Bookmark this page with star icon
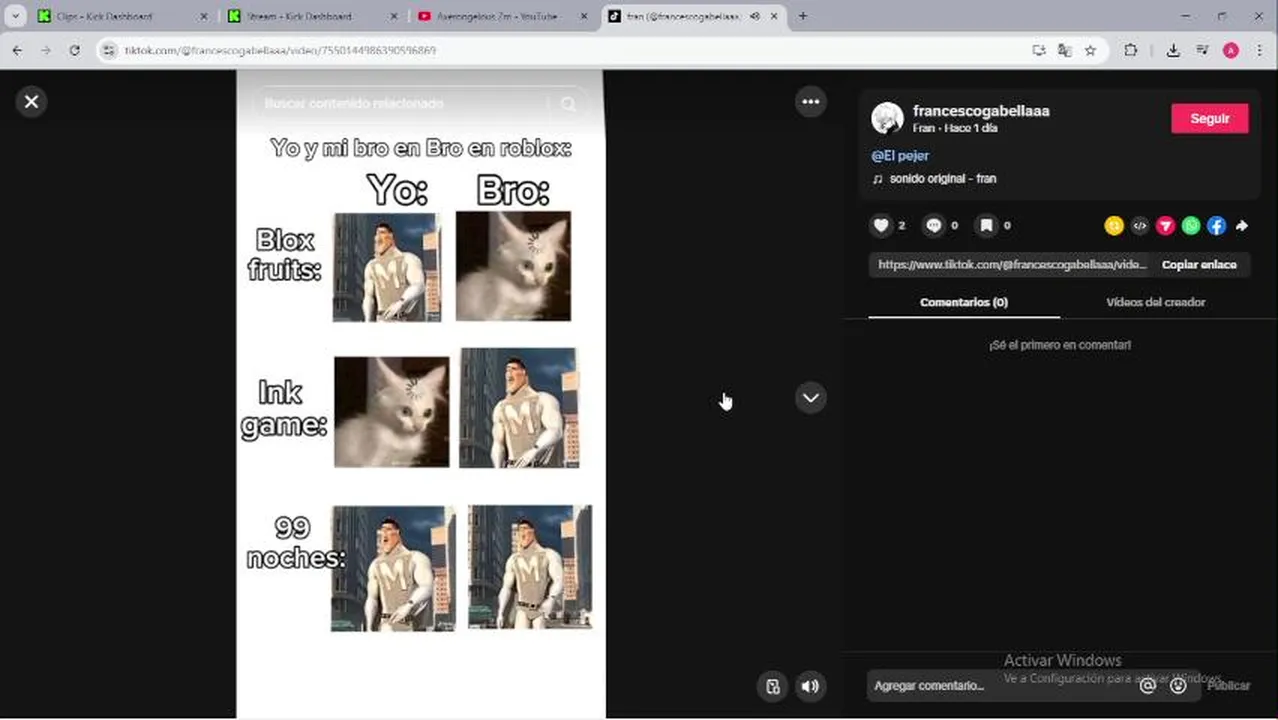Image resolution: width=1278 pixels, height=720 pixels. pos(1090,50)
